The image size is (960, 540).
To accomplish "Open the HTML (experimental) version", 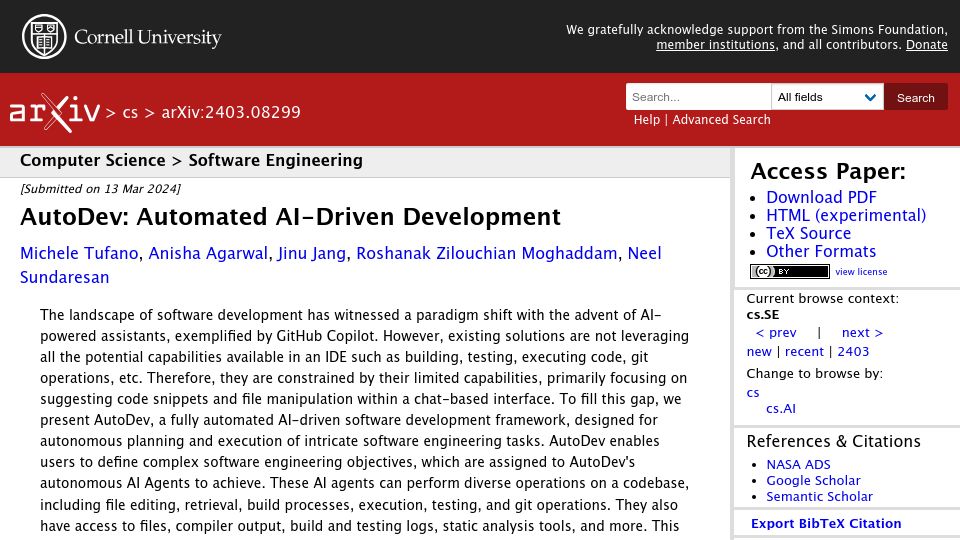I will tap(846, 216).
